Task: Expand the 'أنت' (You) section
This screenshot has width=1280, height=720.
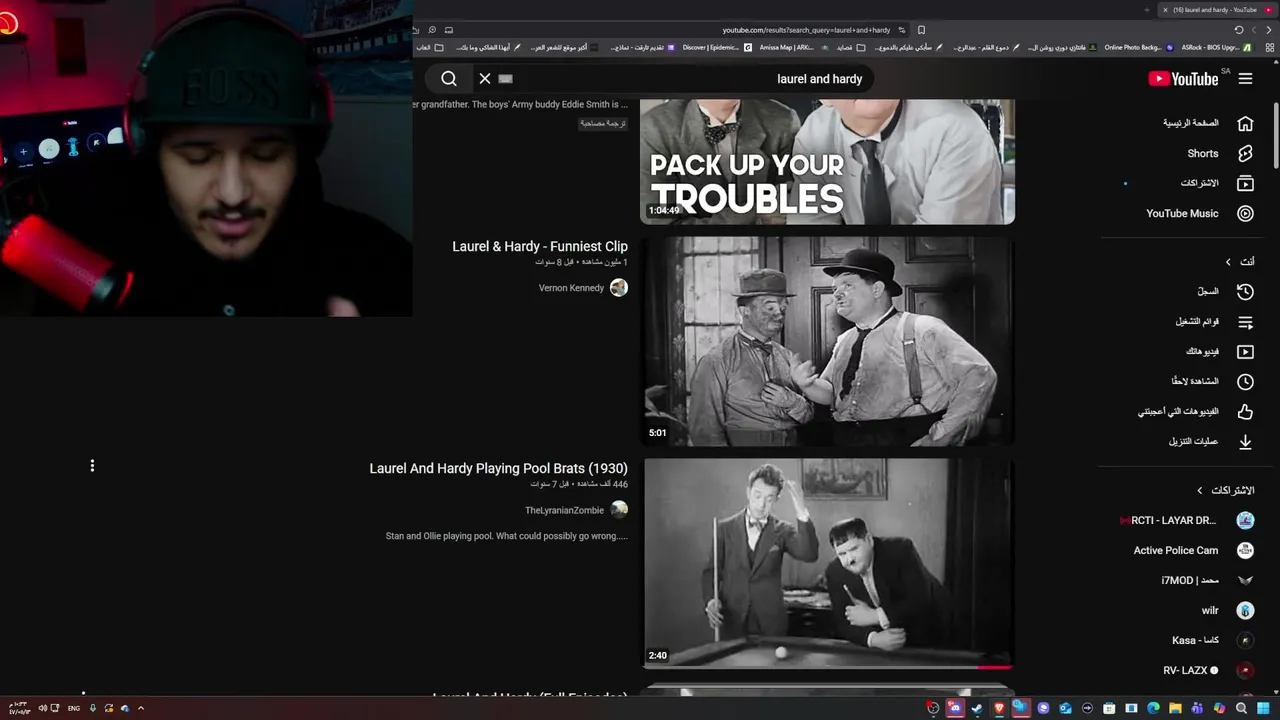Action: pos(1240,262)
